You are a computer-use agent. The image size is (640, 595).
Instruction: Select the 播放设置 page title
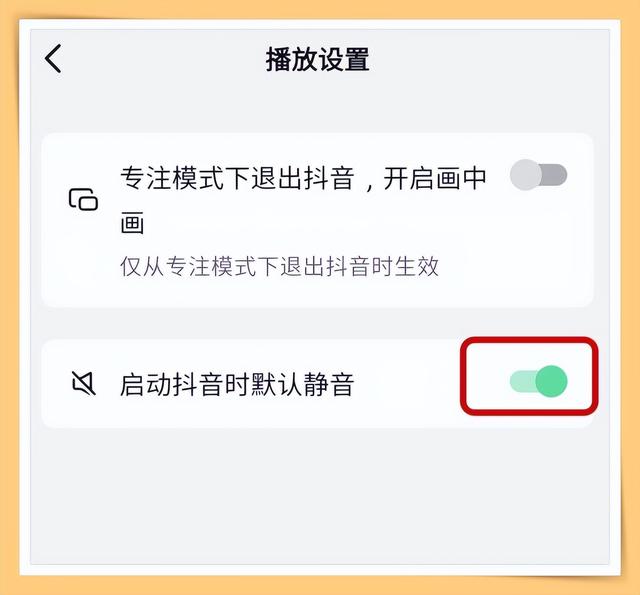pyautogui.click(x=318, y=60)
